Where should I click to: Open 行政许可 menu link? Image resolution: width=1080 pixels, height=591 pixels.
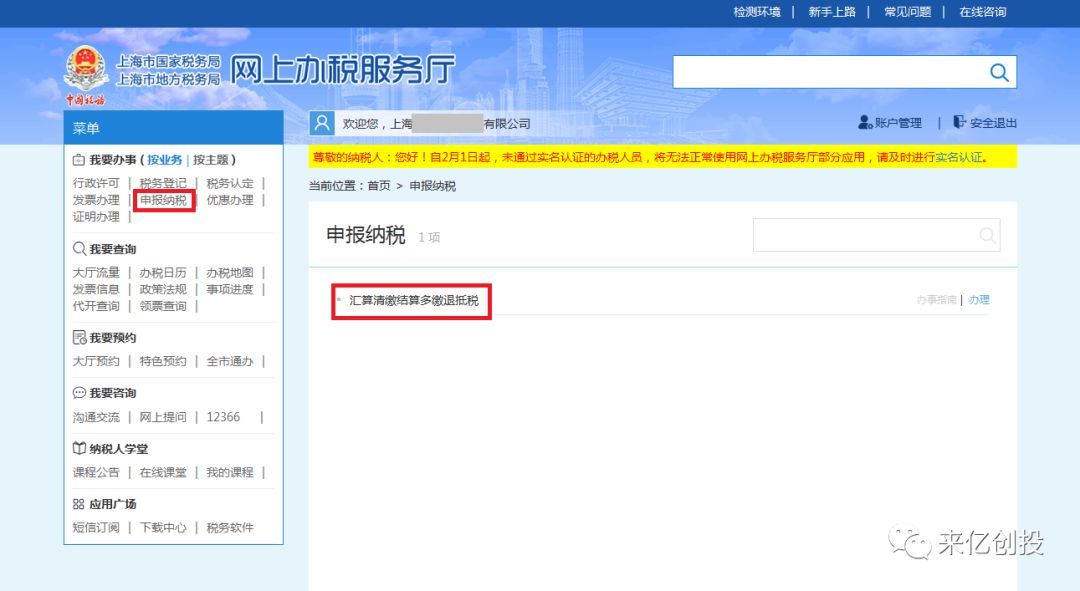[96, 183]
